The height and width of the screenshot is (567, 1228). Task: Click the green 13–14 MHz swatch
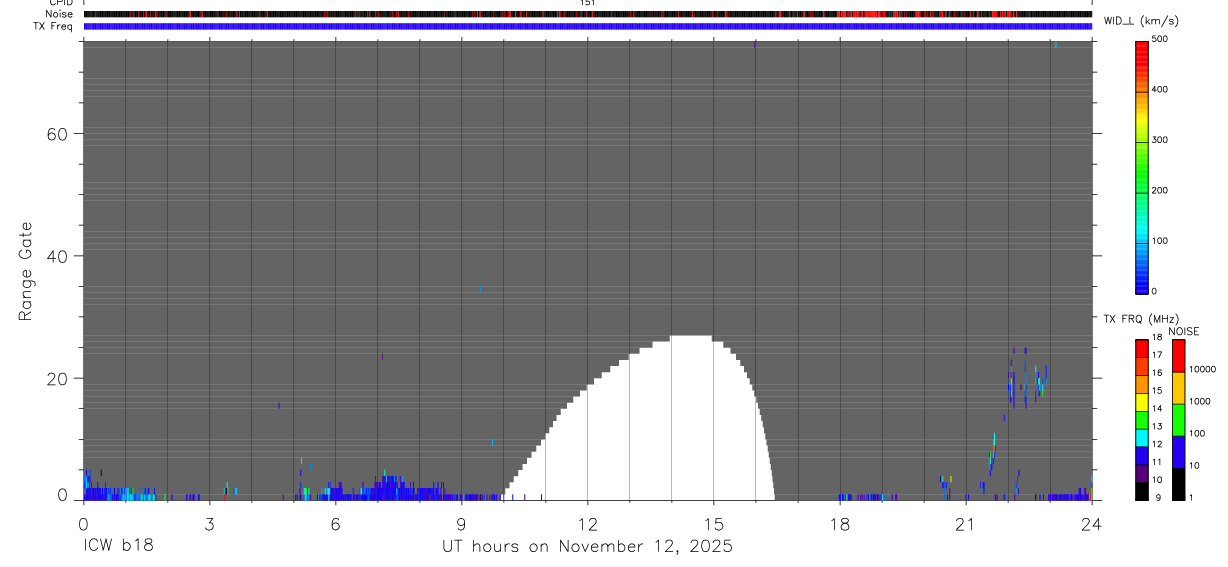1142,420
